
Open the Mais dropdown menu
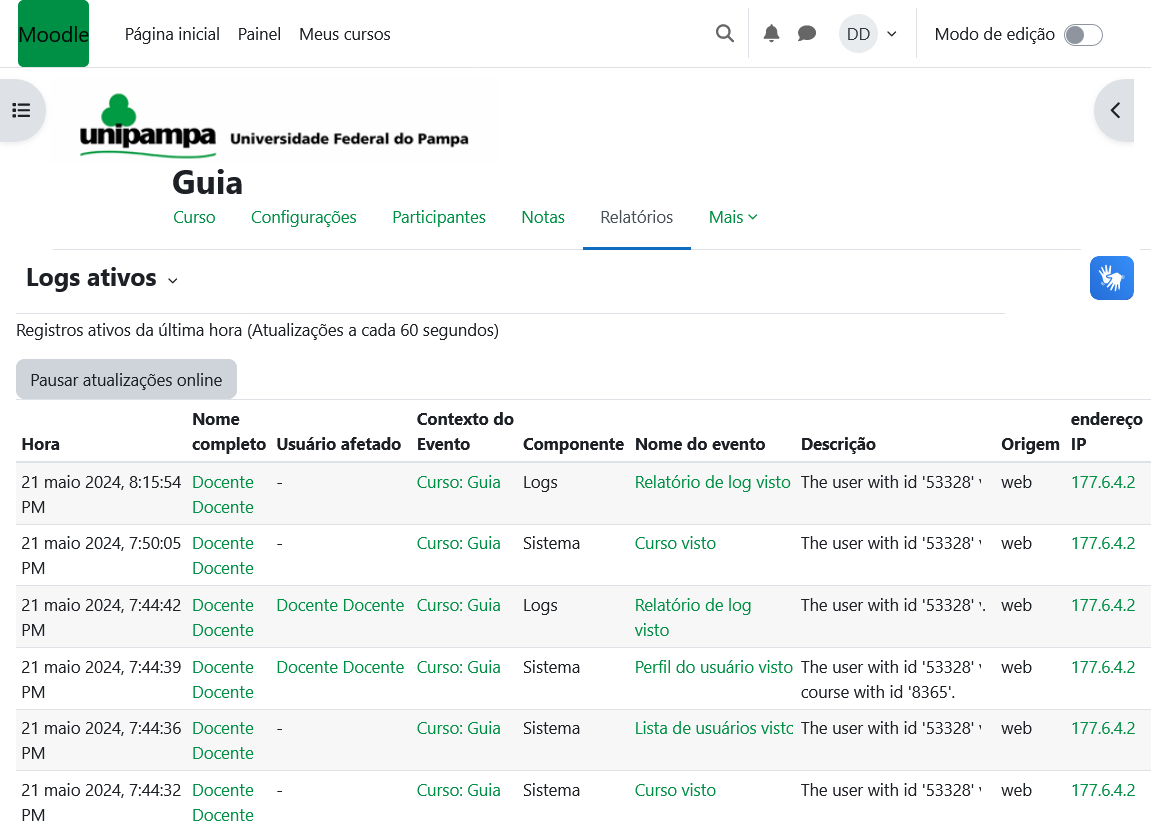click(x=733, y=217)
